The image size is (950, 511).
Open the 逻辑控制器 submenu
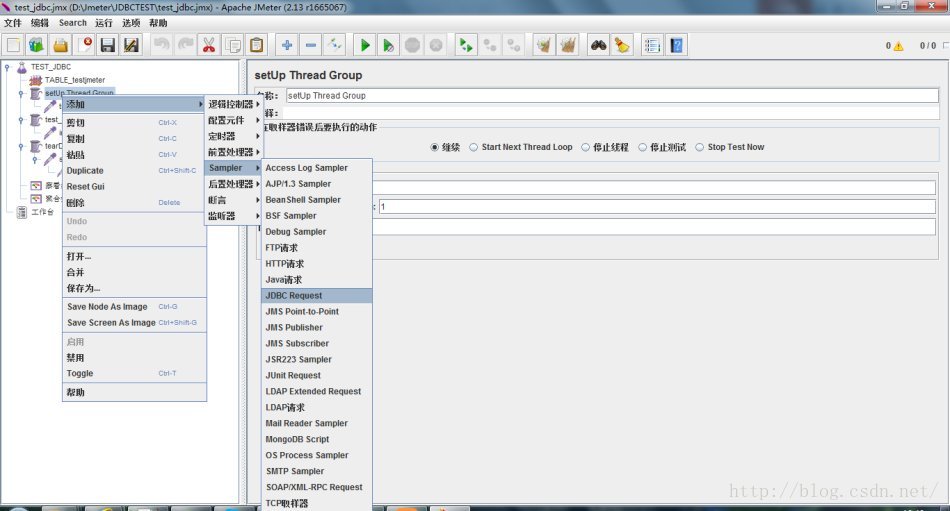click(x=233, y=104)
